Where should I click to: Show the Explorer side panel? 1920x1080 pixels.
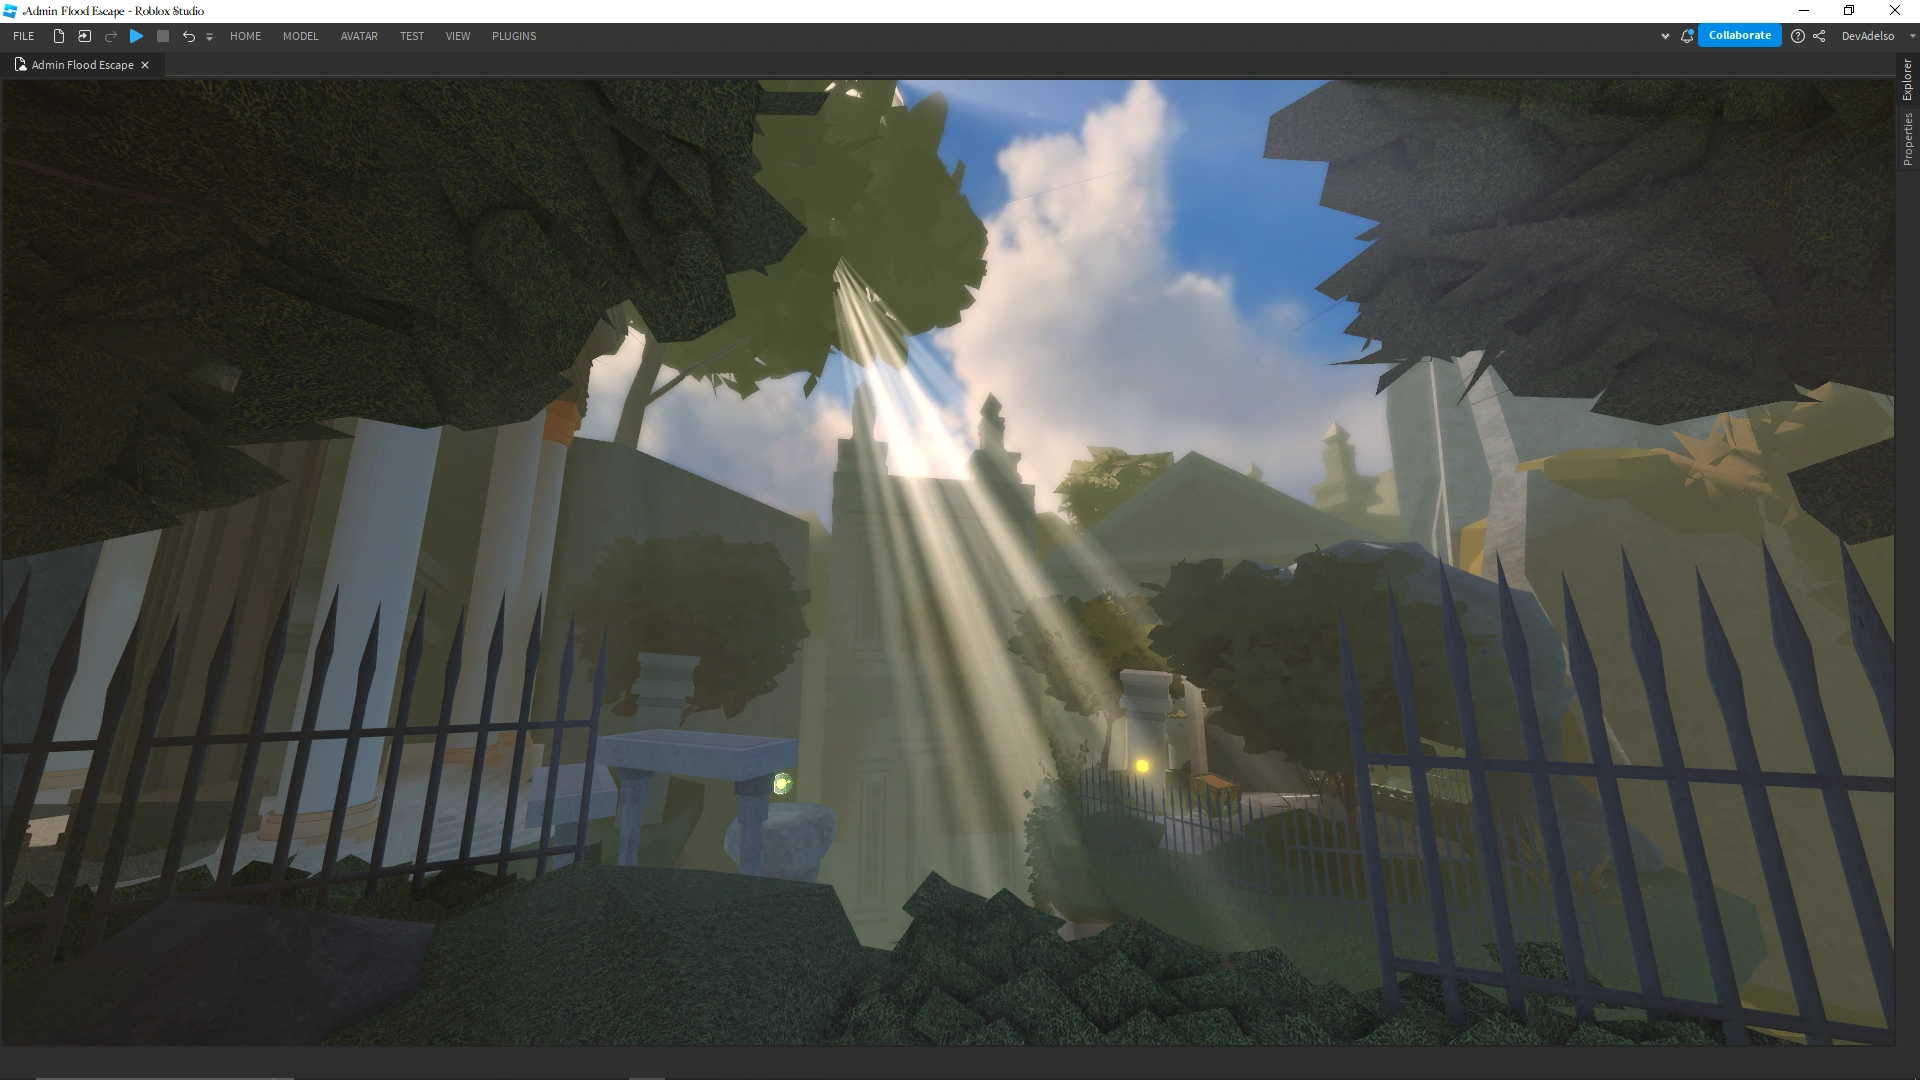[x=1908, y=80]
